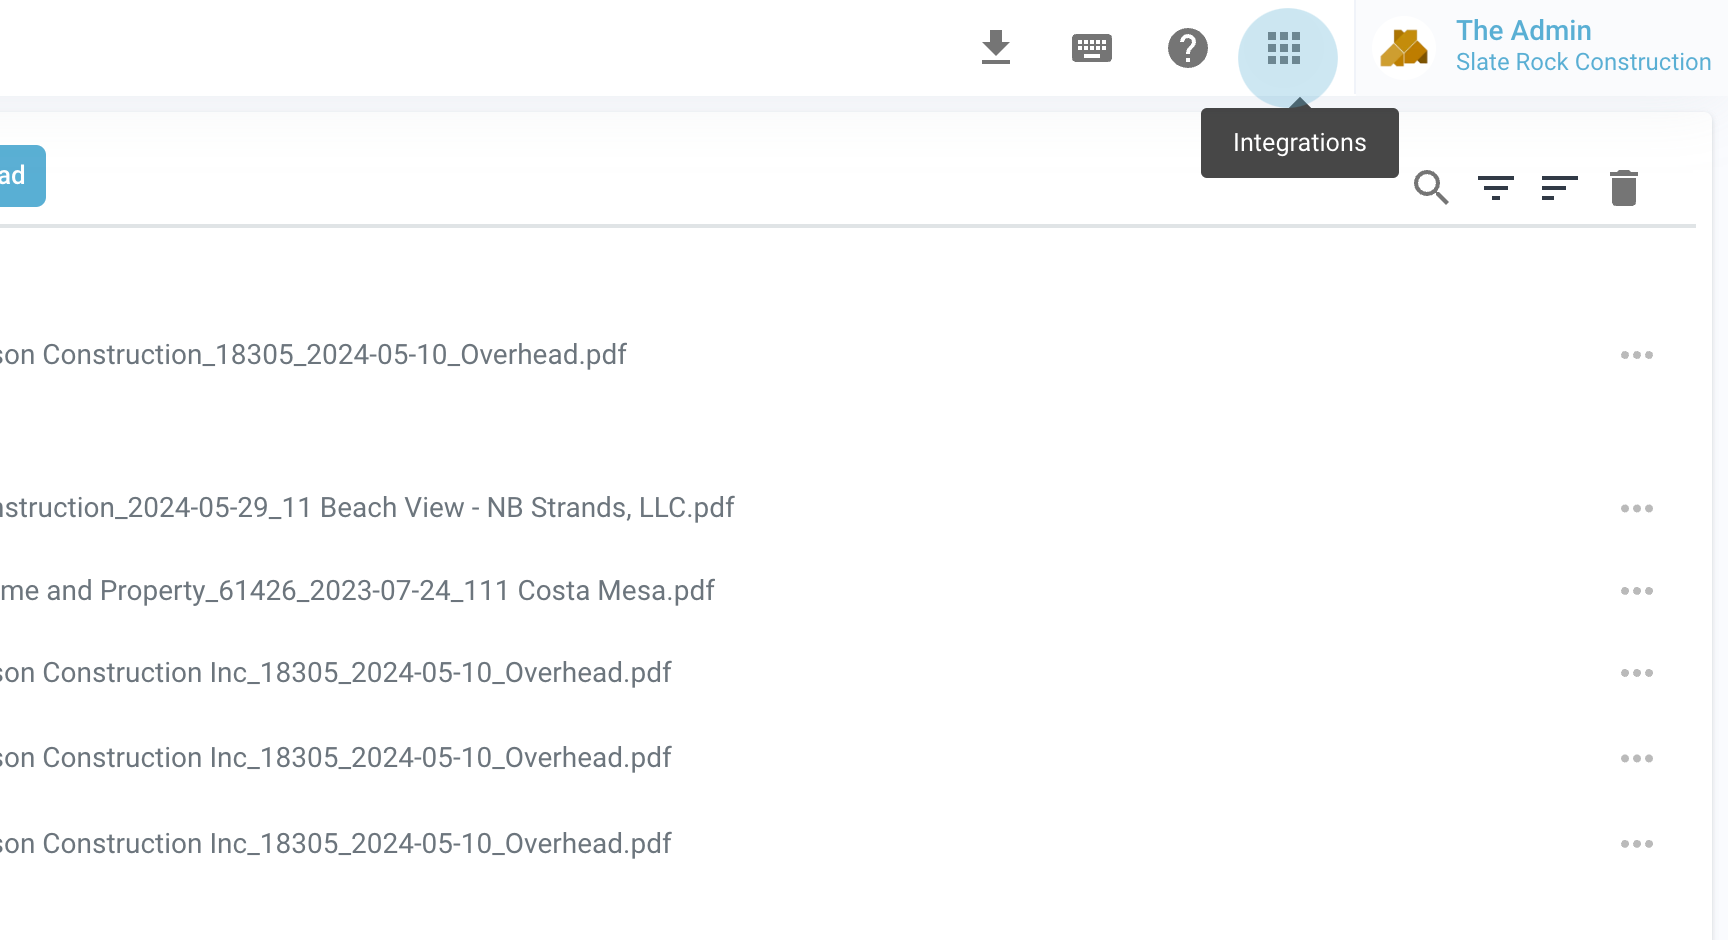Open keyboard shortcuts icon
The width and height of the screenshot is (1728, 940).
pyautogui.click(x=1091, y=48)
